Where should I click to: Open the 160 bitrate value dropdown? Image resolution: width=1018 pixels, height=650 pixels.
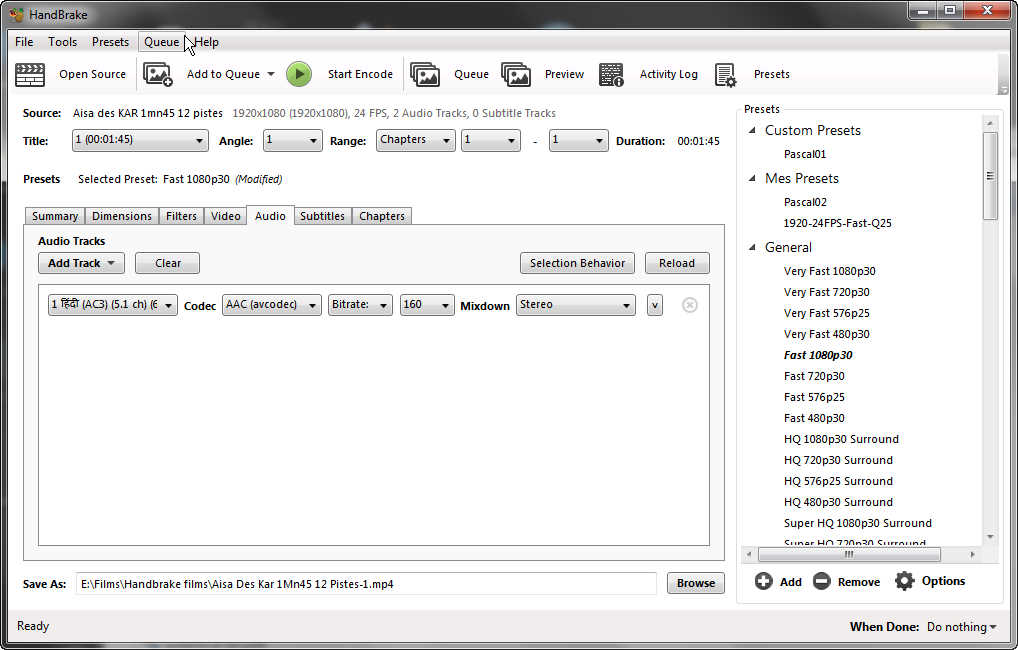427,305
